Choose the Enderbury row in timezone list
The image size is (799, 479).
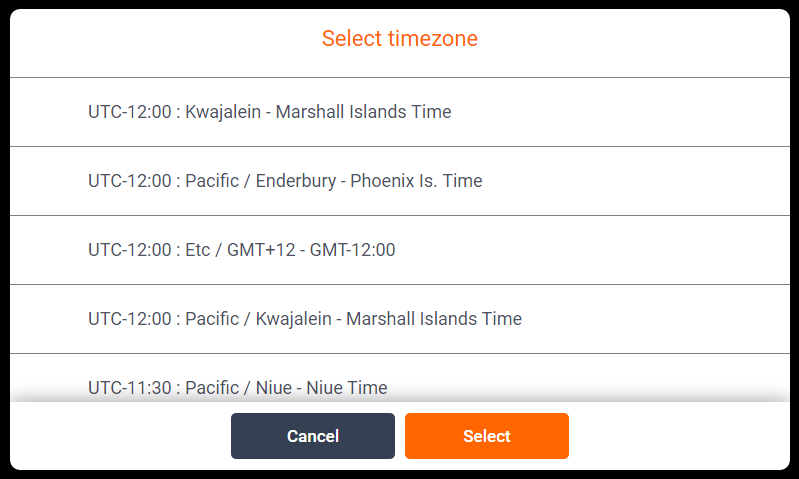click(x=285, y=181)
